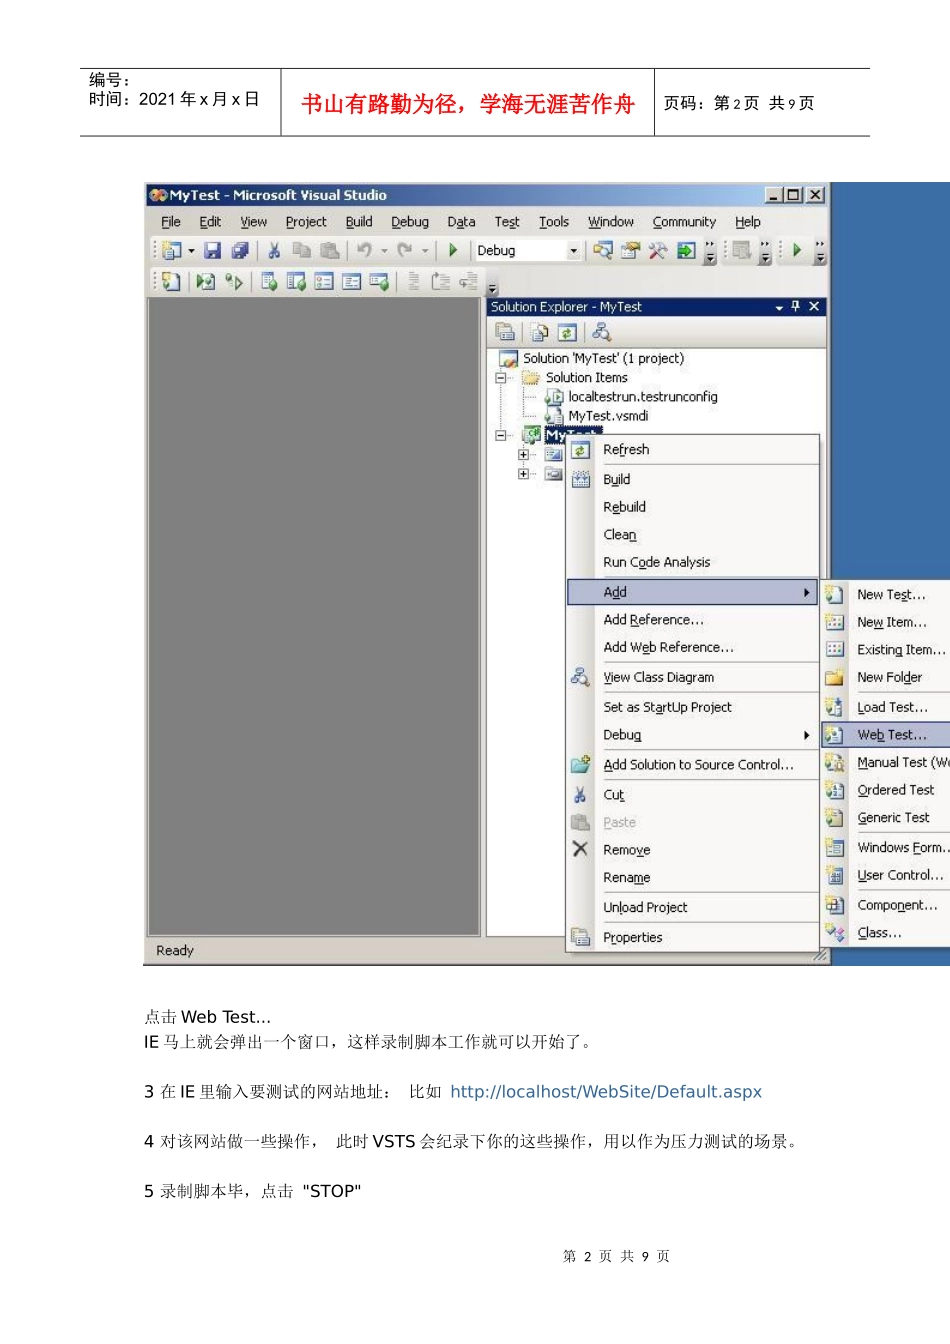Expand the second child node under MyTest project
The width and height of the screenshot is (950, 1344).
523,474
